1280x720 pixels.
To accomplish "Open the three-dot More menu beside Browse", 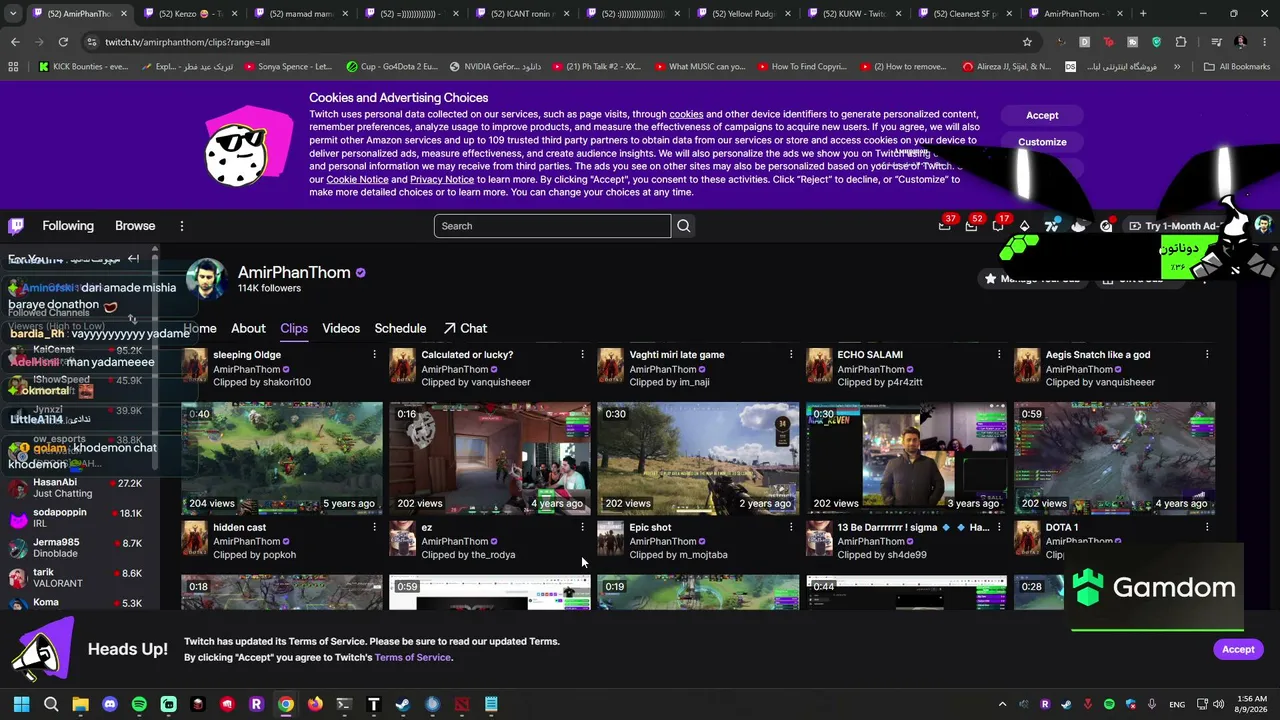I will 182,226.
